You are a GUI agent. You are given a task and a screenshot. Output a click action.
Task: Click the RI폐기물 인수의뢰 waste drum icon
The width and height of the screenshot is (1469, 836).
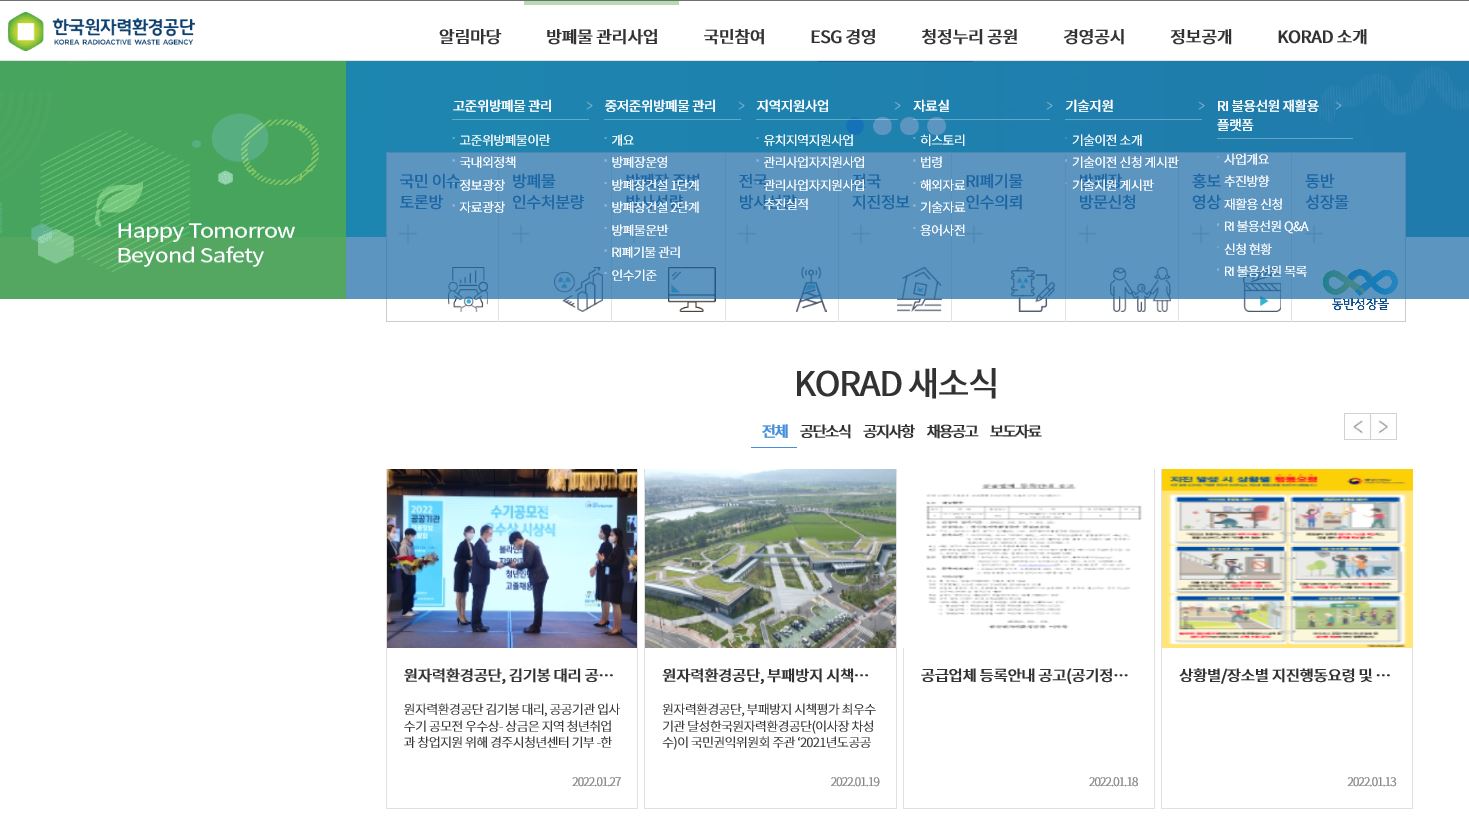click(x=1031, y=289)
